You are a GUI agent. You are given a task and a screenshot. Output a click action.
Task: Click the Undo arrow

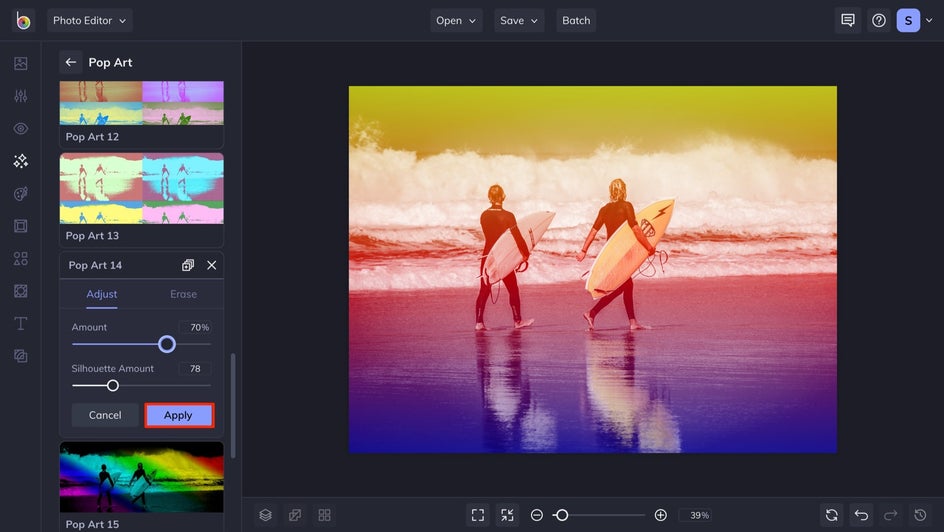(x=861, y=515)
